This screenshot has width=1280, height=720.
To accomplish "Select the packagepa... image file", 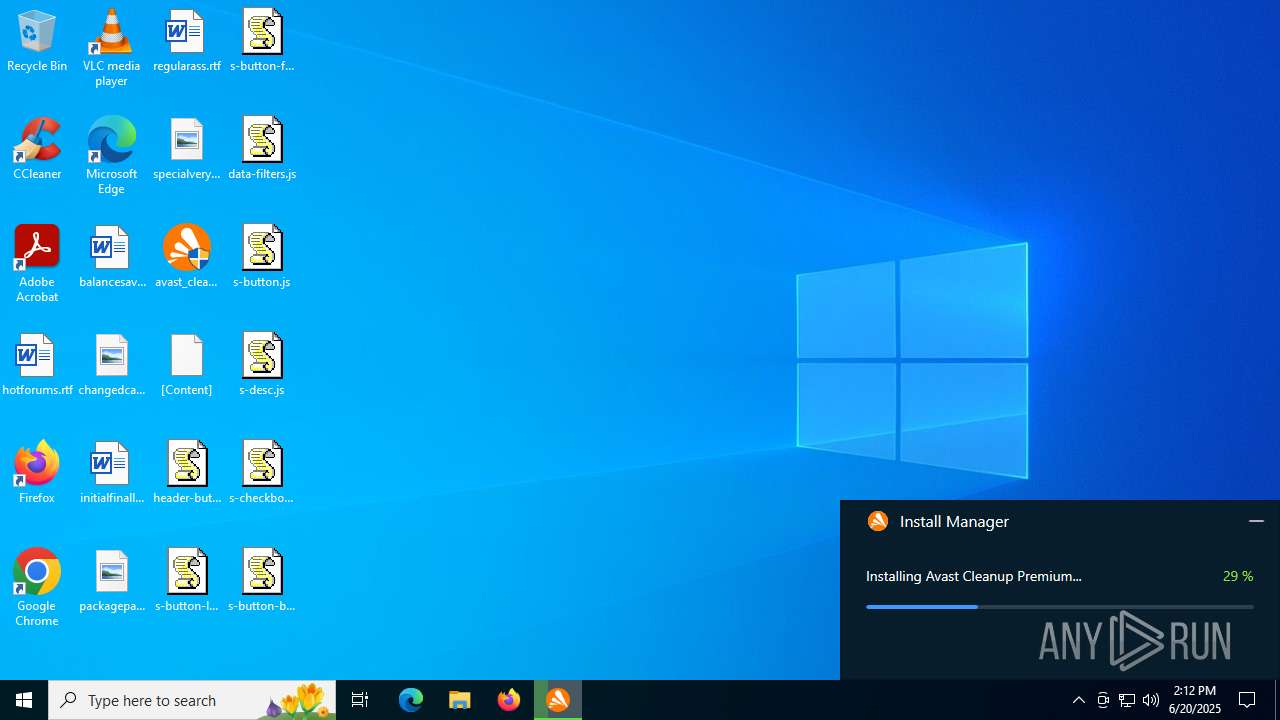I will click(111, 581).
